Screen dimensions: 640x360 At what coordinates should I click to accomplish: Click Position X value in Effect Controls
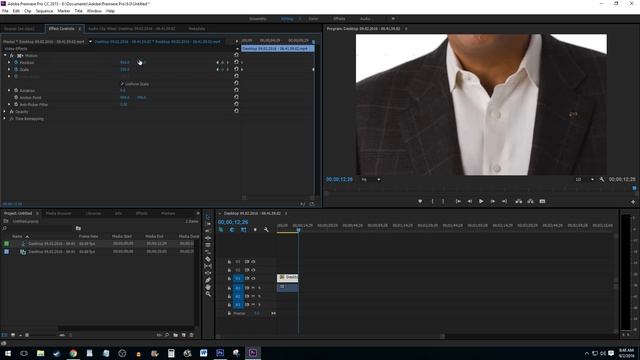click(124, 62)
